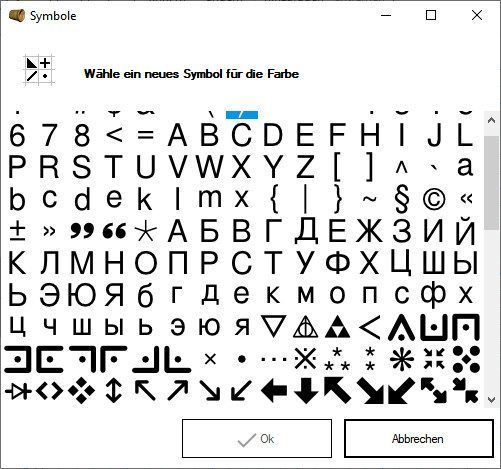
Task: Select the Cyrillic letter Ф capital symbol
Action: pyautogui.click(x=337, y=262)
